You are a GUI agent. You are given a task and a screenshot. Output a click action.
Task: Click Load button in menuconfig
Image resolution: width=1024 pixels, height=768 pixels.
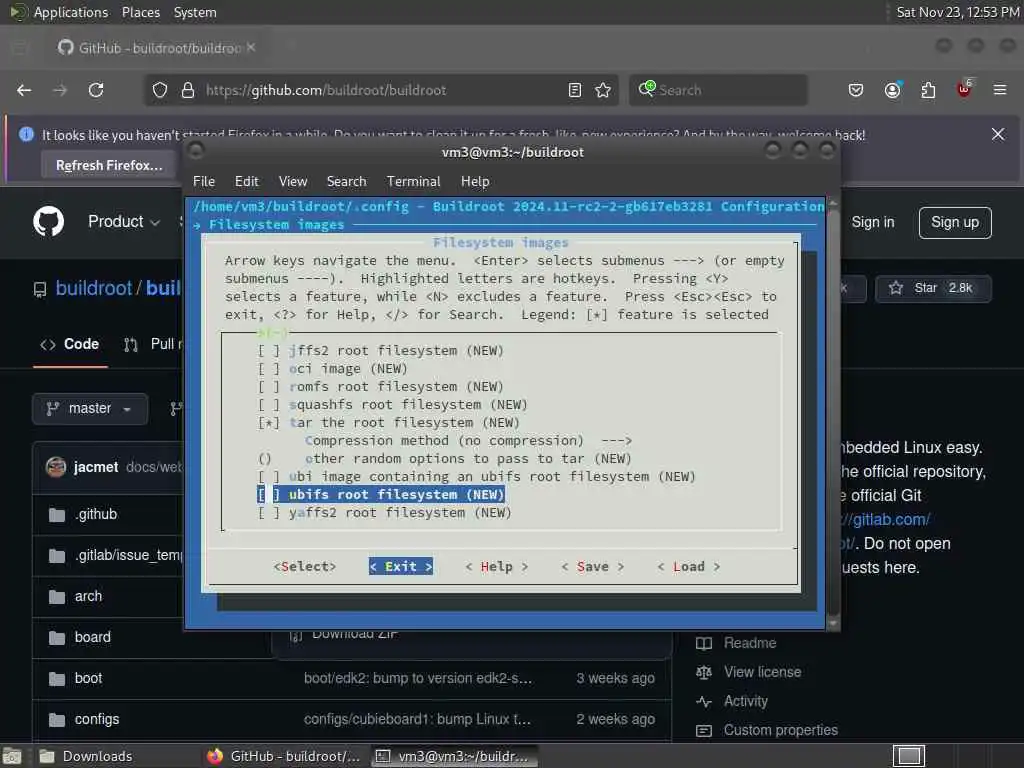point(689,567)
